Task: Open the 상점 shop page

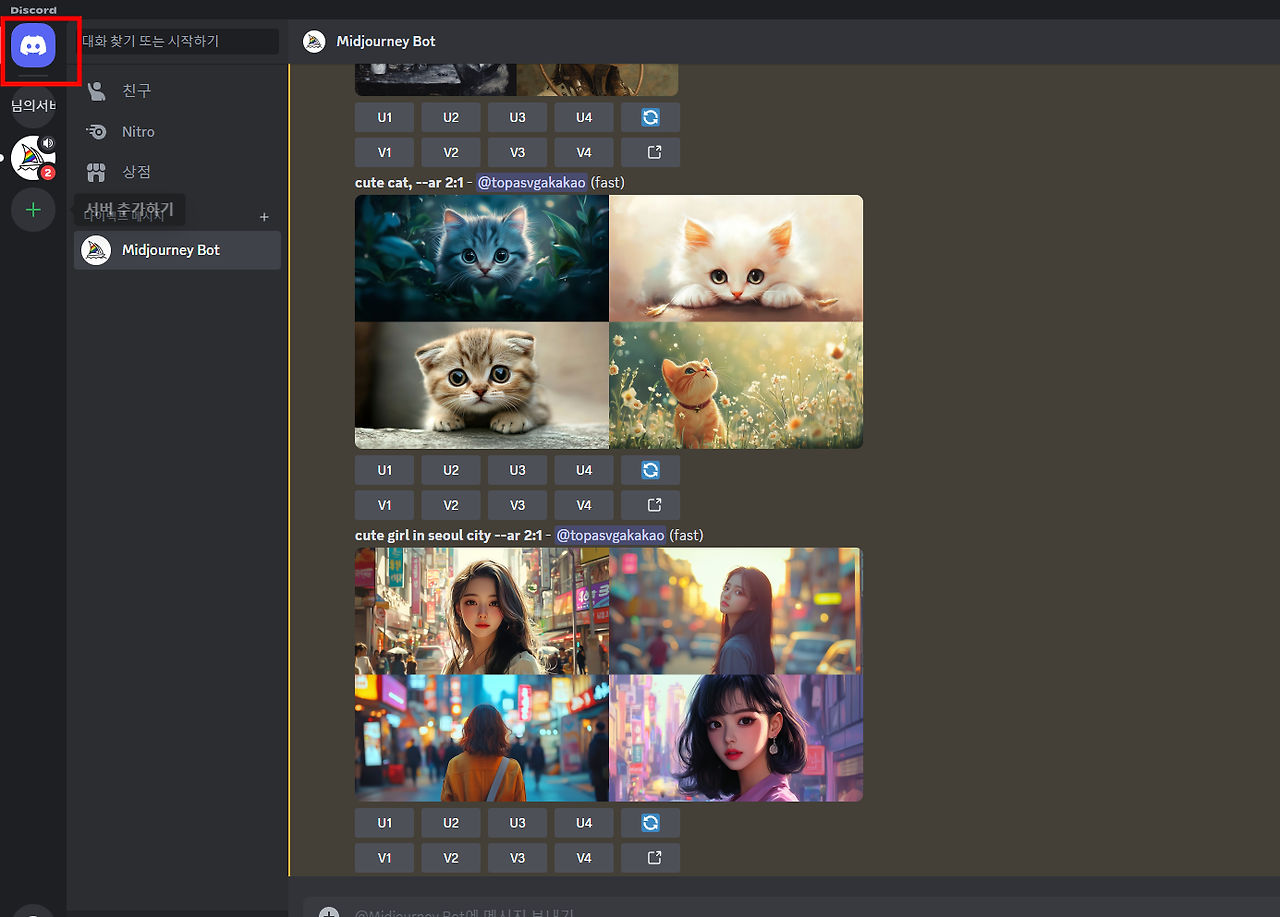Action: (x=177, y=172)
